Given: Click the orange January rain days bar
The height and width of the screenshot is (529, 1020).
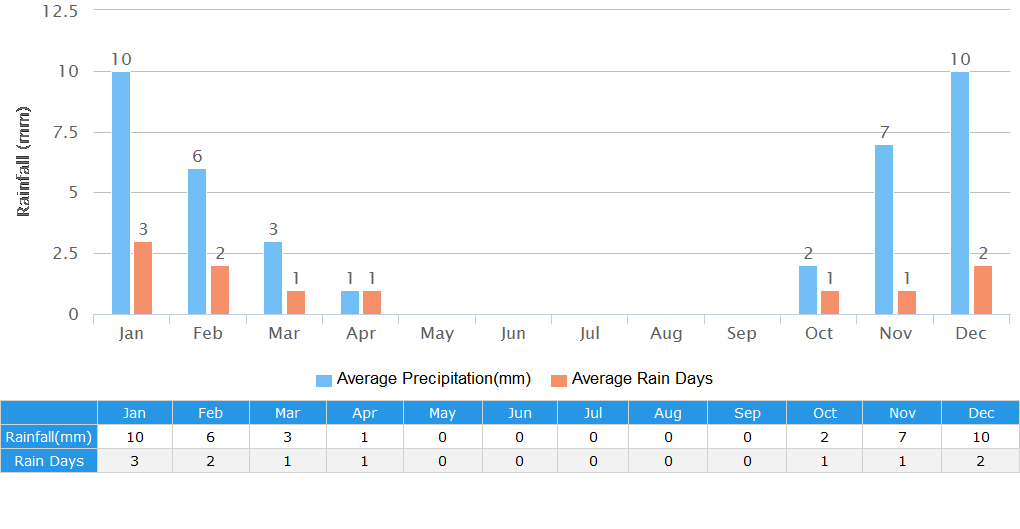Looking at the screenshot, I should 143,278.
